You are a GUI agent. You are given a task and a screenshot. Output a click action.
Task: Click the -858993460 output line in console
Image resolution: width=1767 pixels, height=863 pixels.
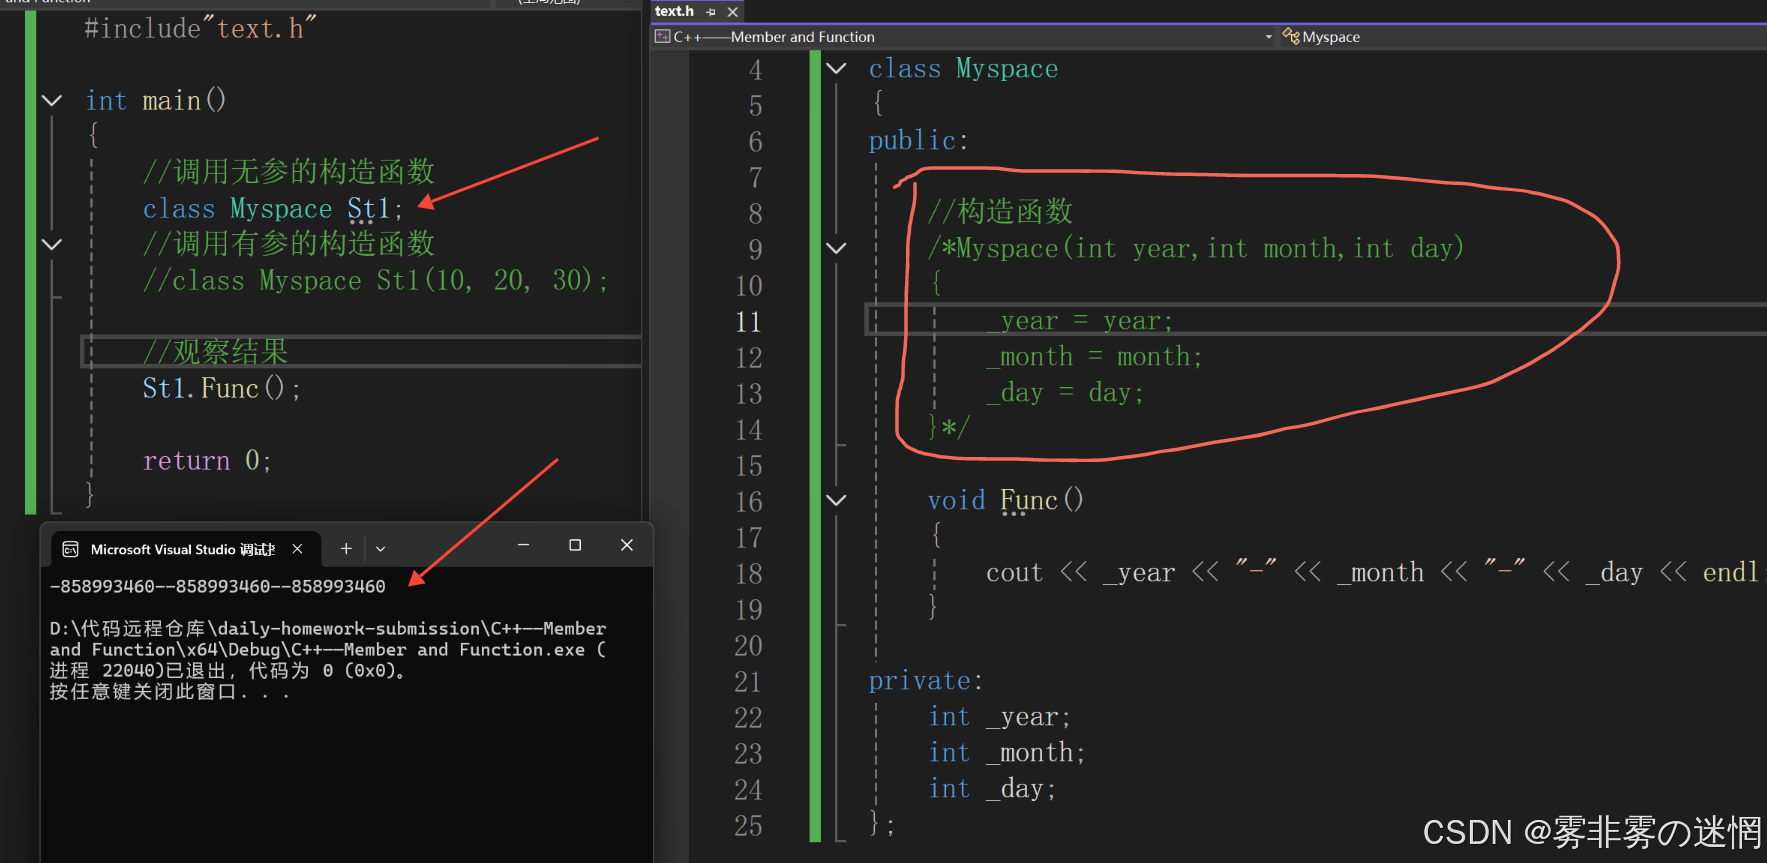pos(218,586)
